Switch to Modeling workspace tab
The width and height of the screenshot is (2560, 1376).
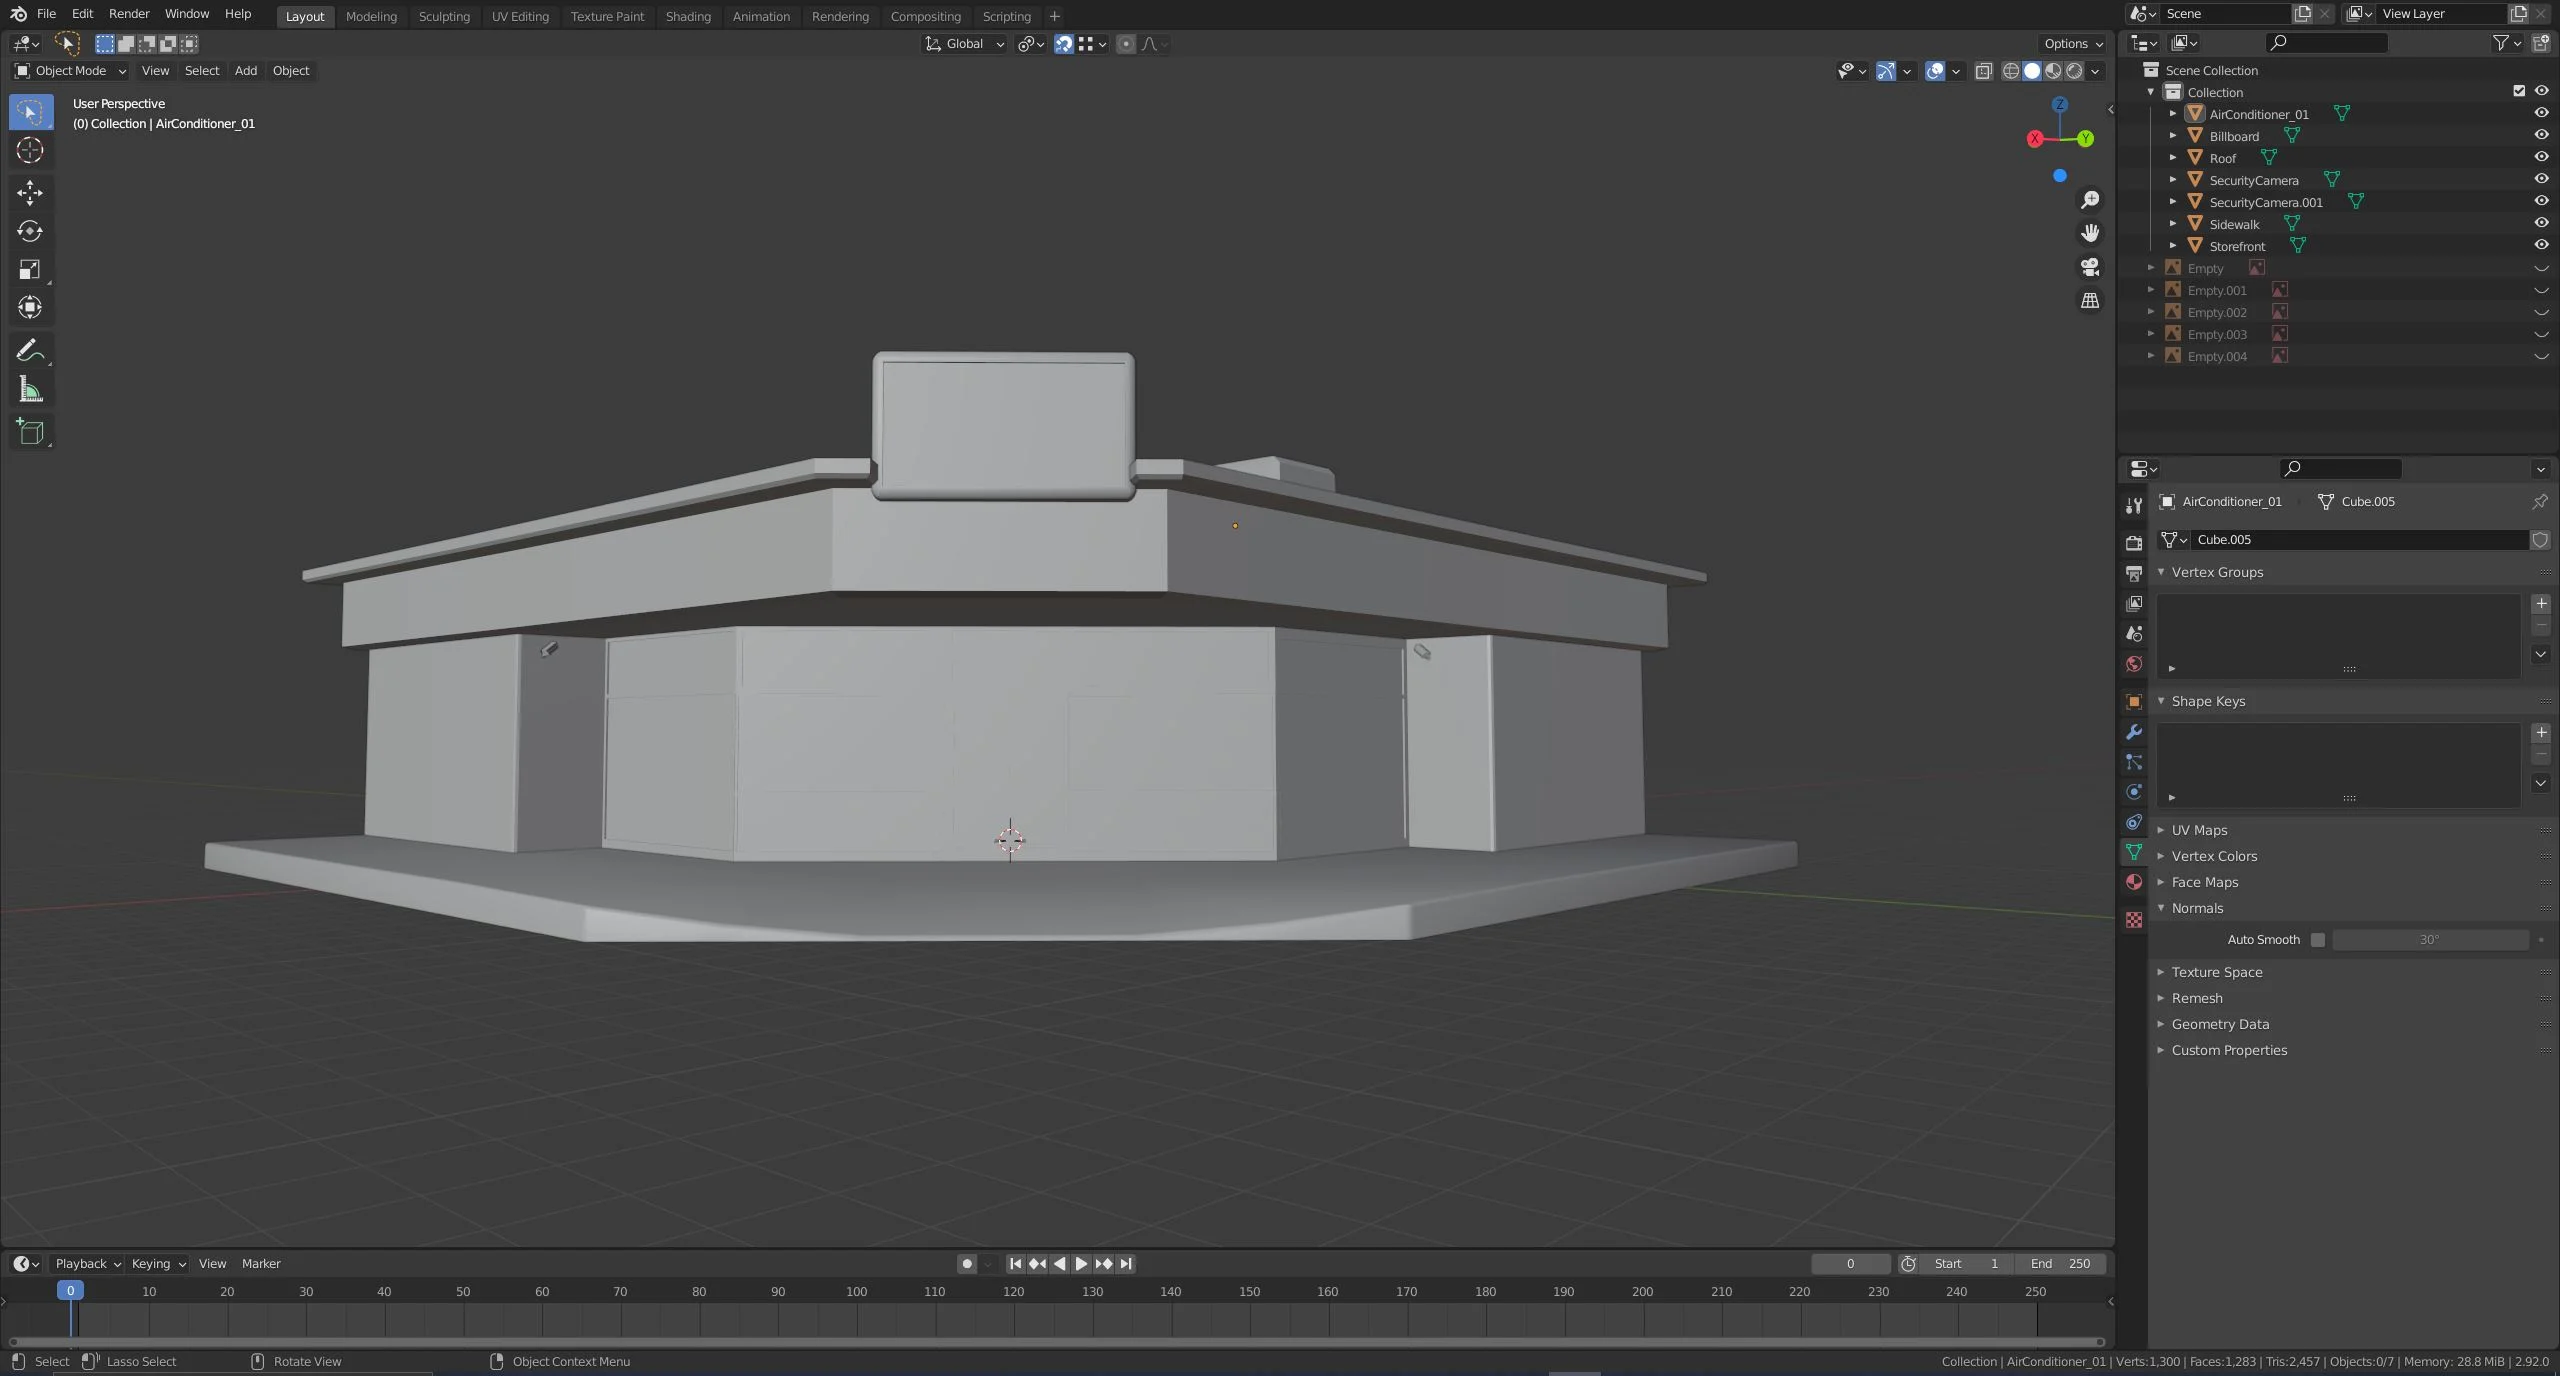point(371,17)
